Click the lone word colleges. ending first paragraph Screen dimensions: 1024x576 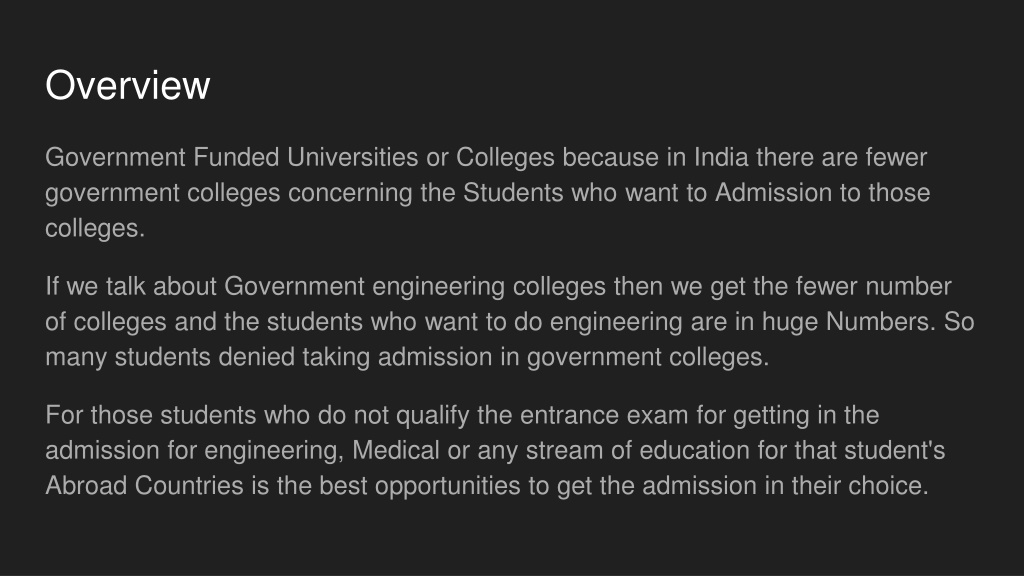95,229
